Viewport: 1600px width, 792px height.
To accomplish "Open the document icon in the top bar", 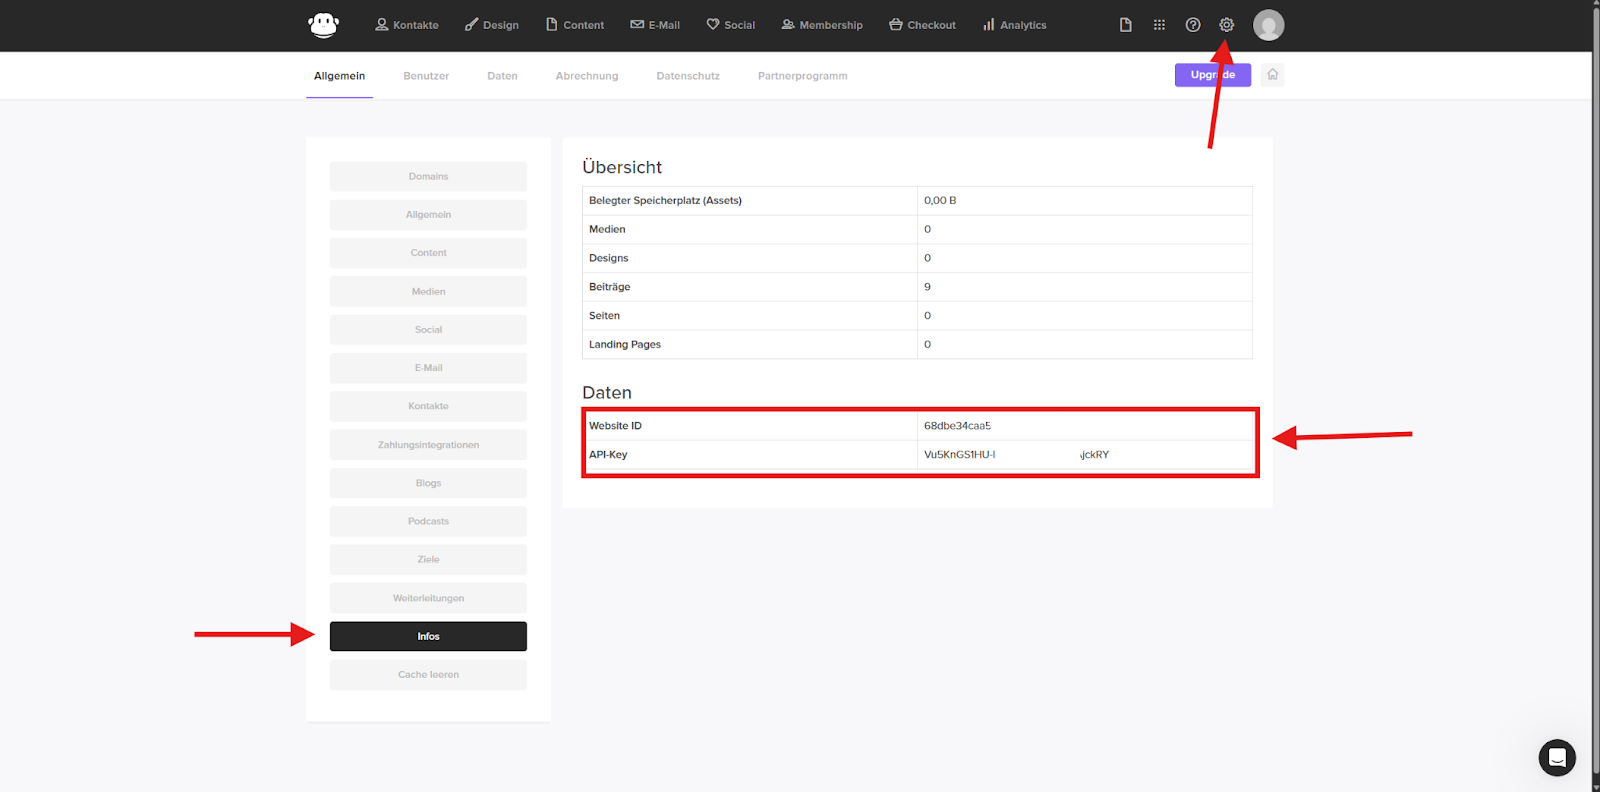I will coord(1125,25).
